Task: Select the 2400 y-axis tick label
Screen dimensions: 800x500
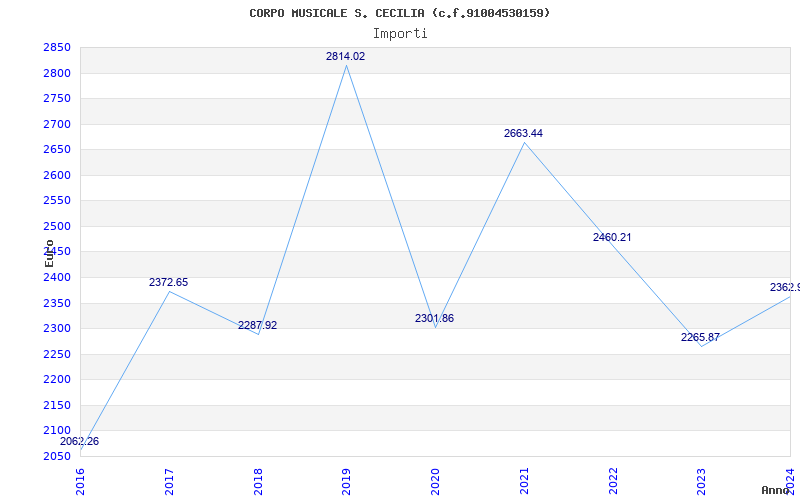Action: [57, 278]
